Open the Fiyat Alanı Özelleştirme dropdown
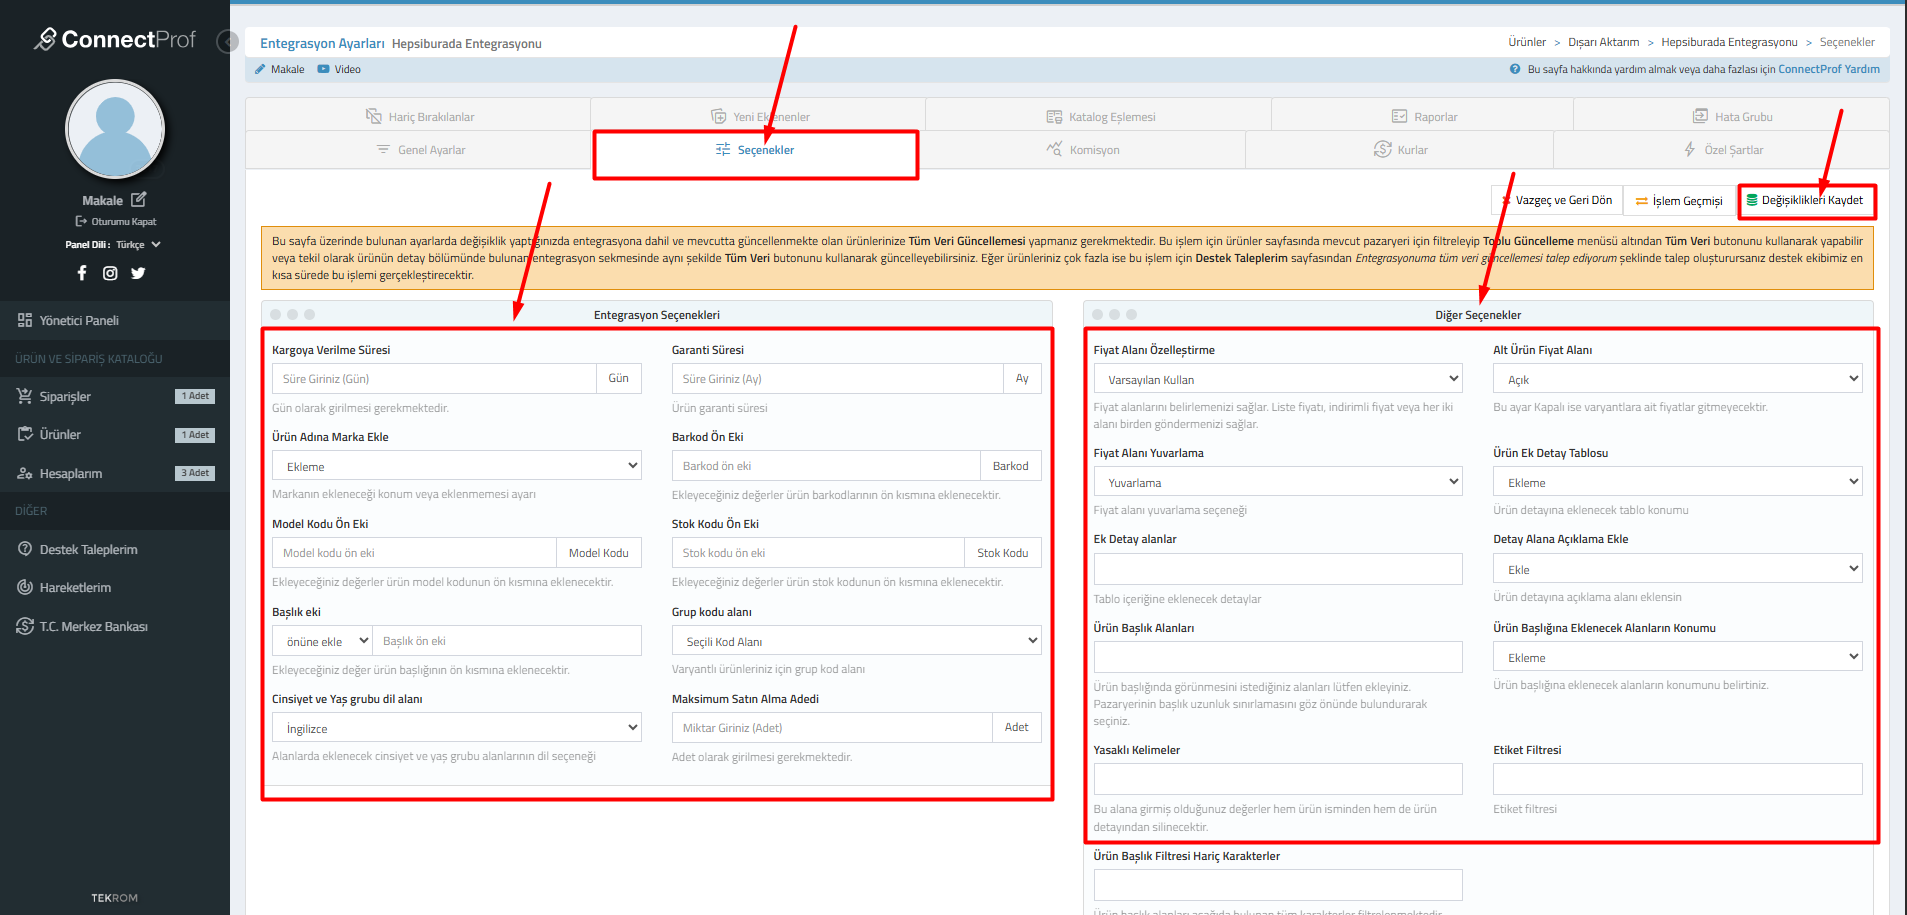 [x=1277, y=379]
